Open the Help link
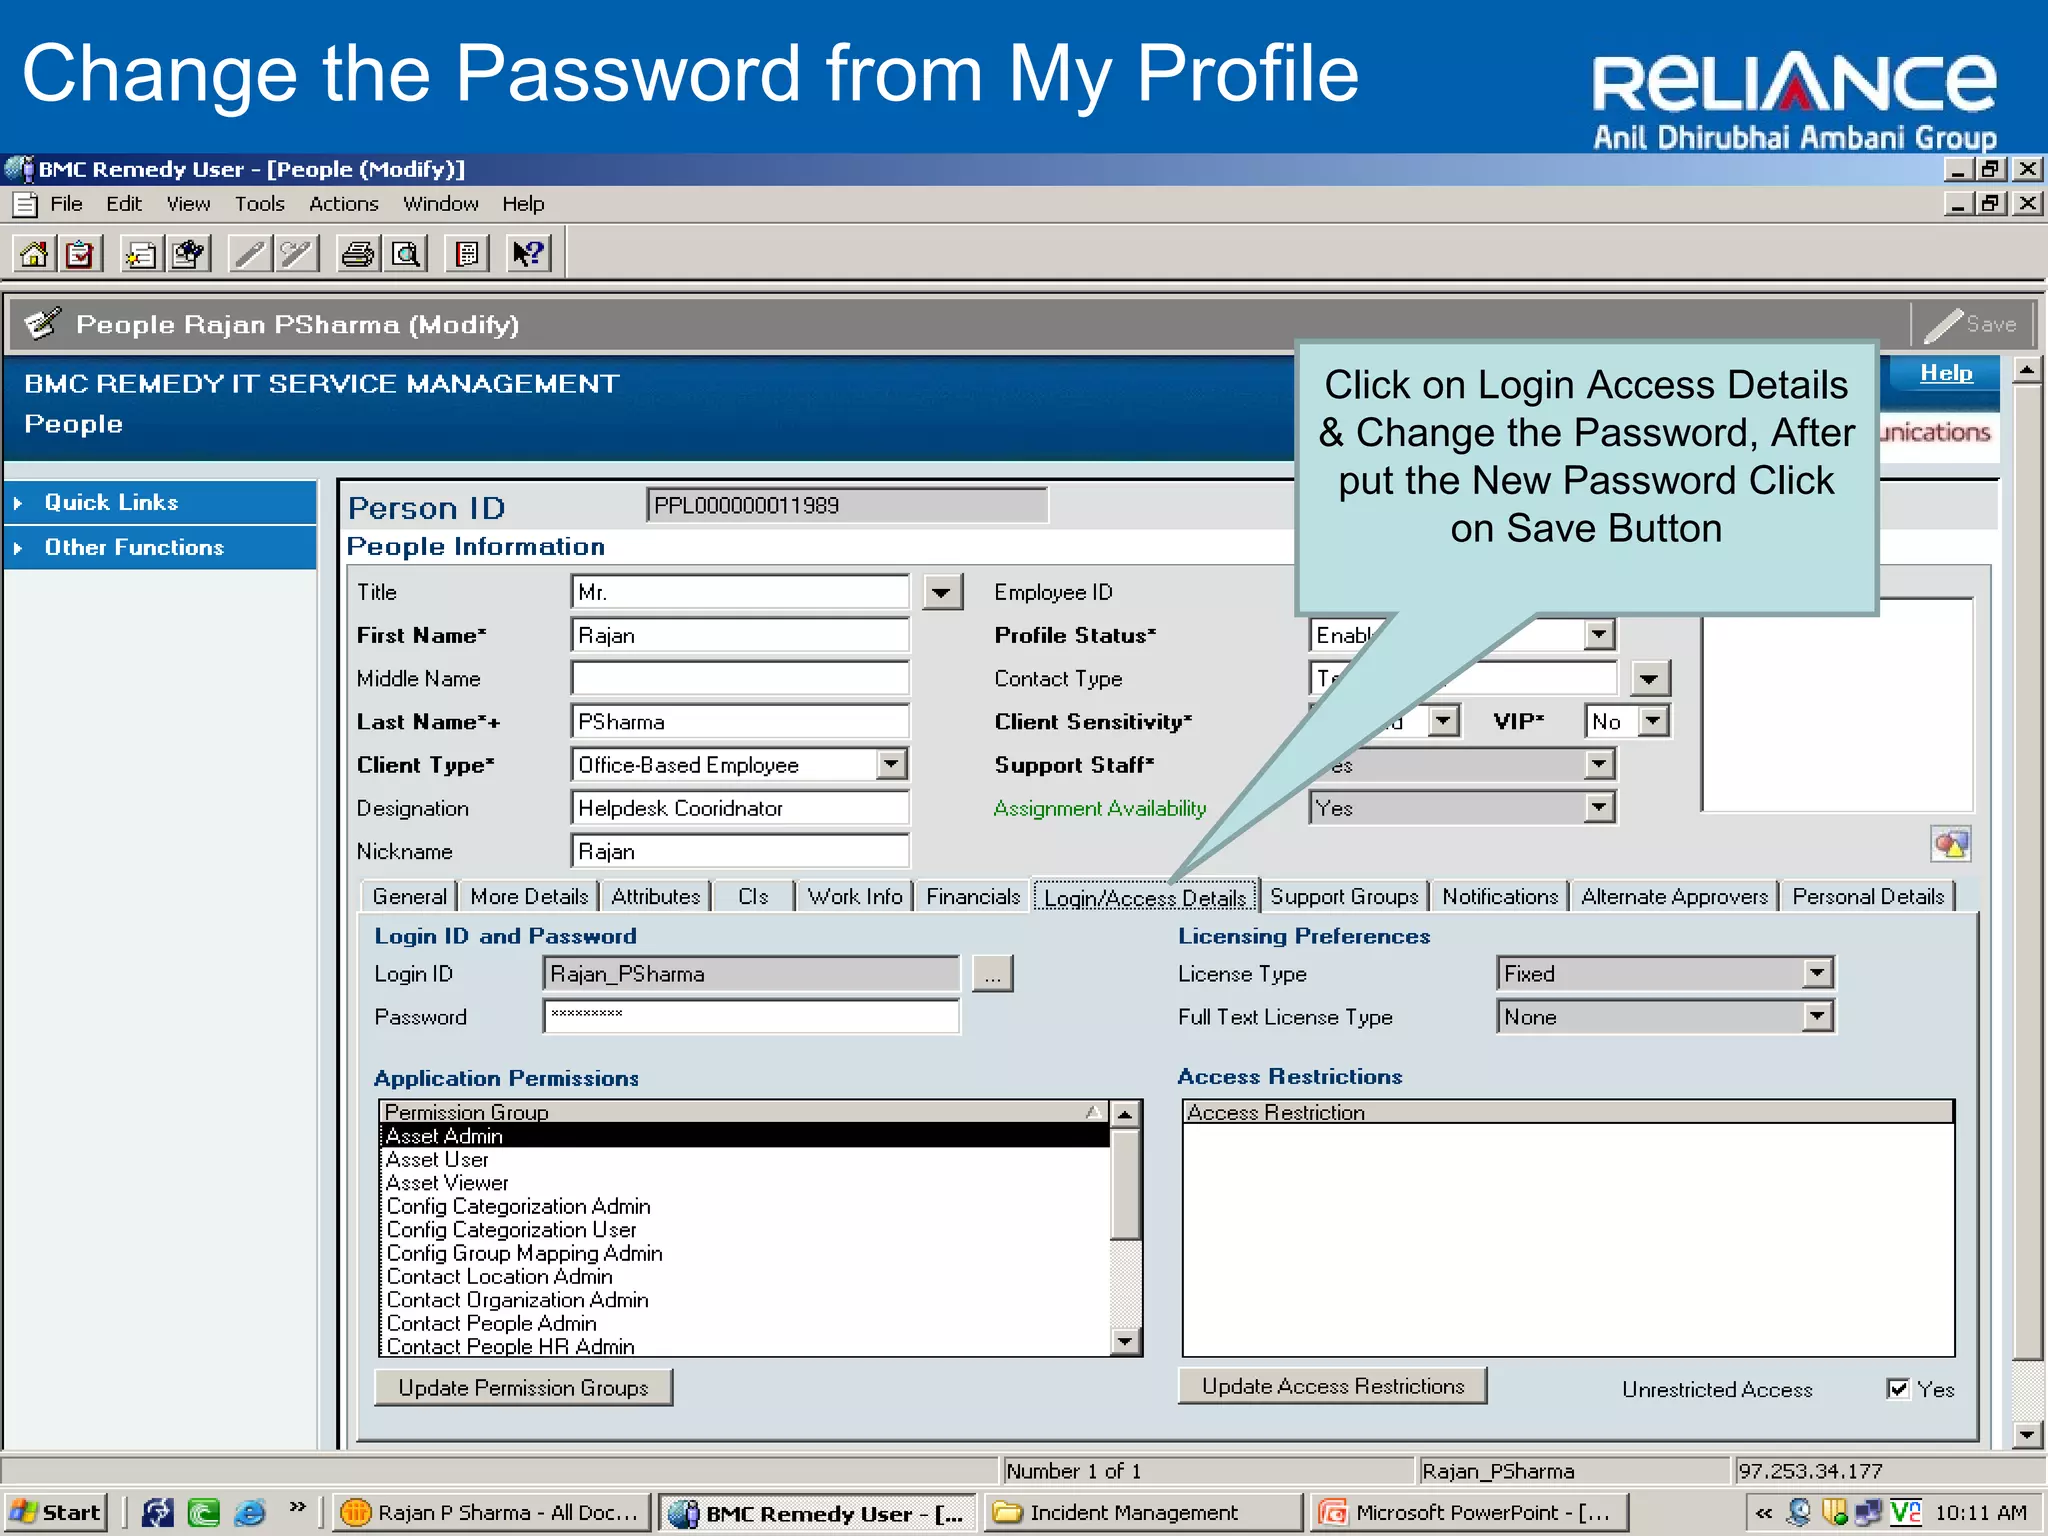Image resolution: width=2048 pixels, height=1536 pixels. 1946,373
